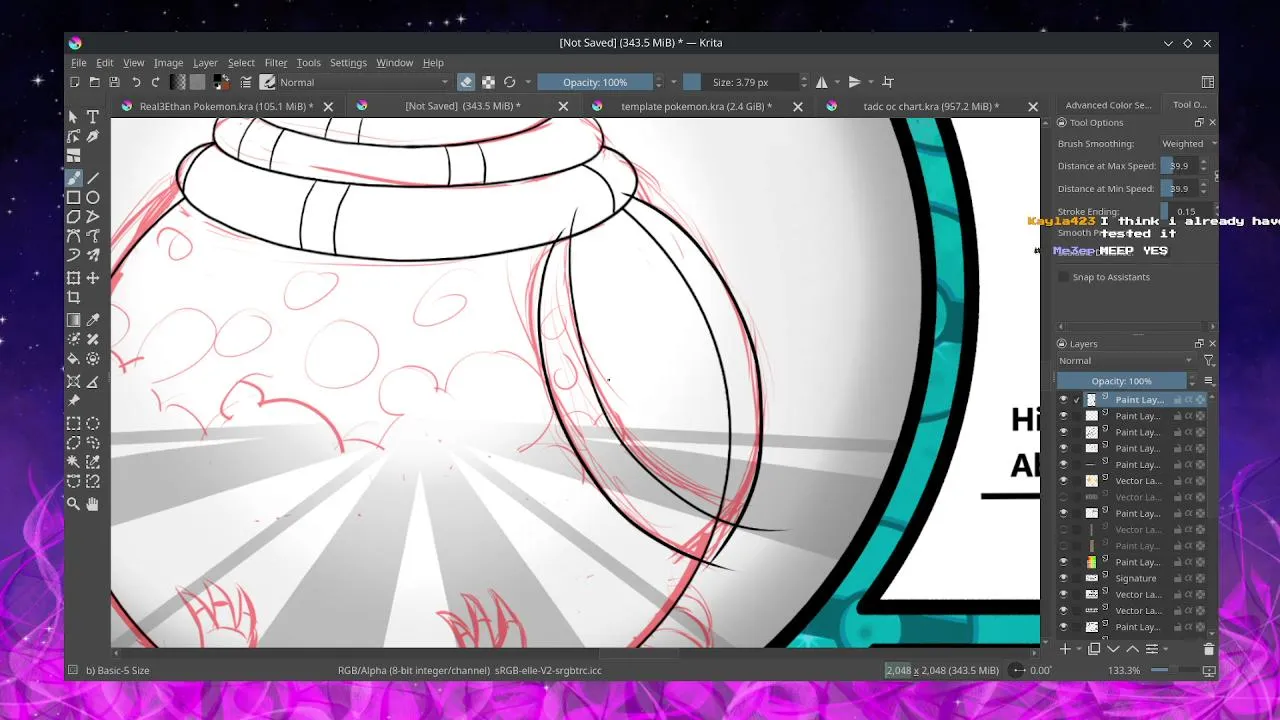Viewport: 1280px width, 720px height.
Task: Expand the reload preset dropdown arrow
Action: (527, 82)
